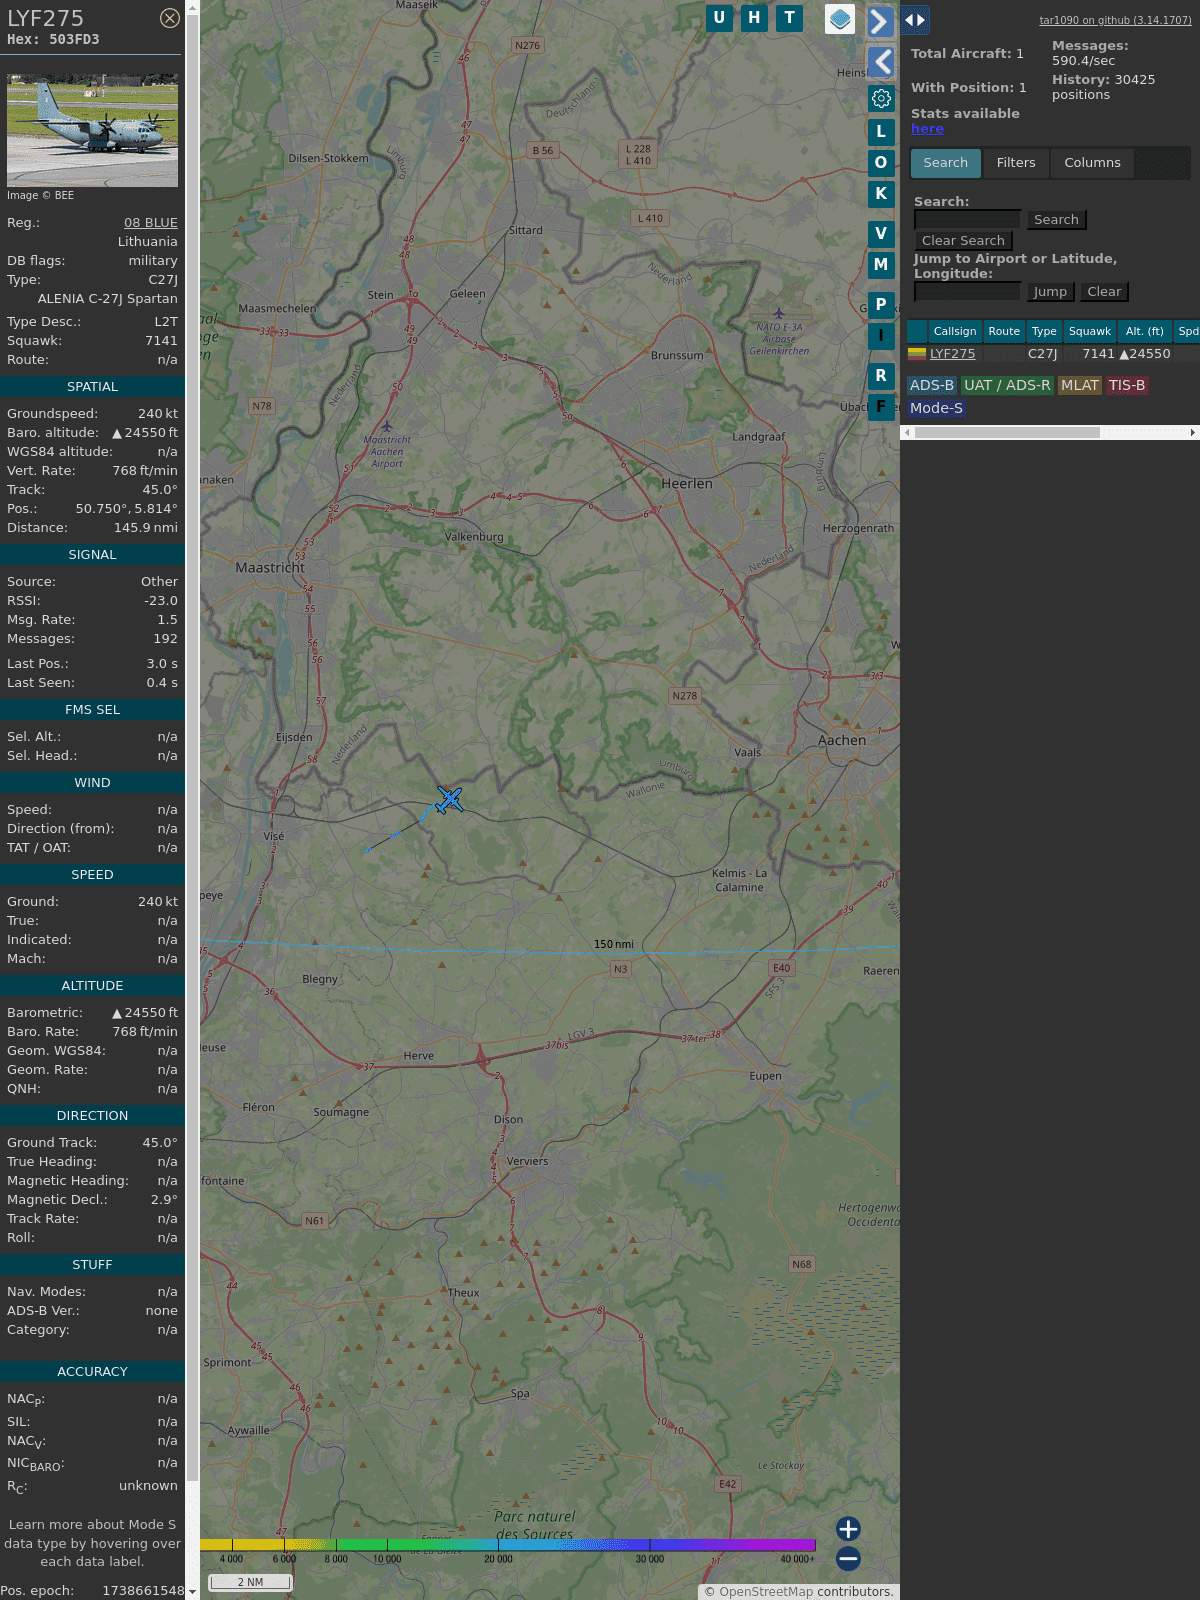Open the Stats available here link
This screenshot has height=1600, width=1200.
coord(927,129)
